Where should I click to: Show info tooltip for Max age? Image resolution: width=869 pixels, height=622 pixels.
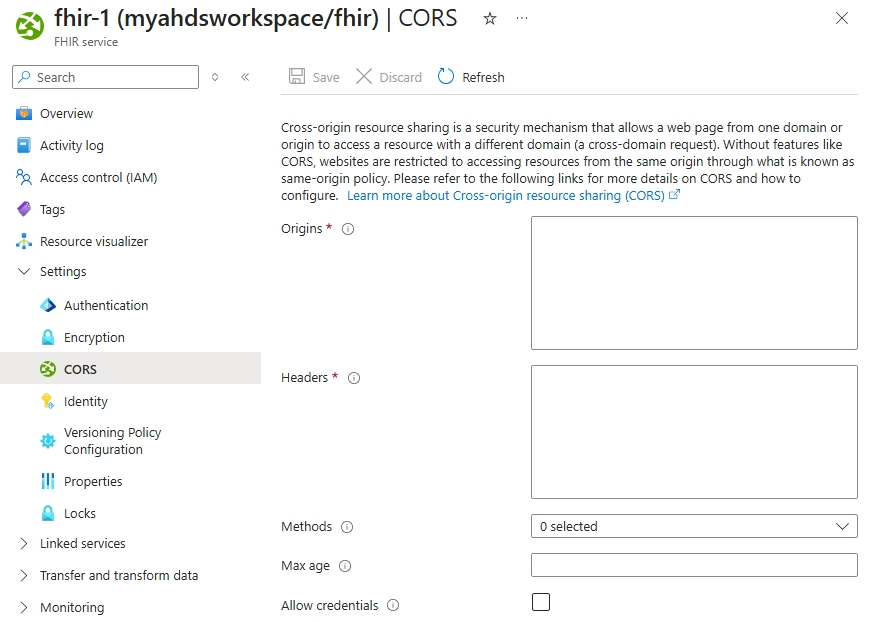click(345, 566)
